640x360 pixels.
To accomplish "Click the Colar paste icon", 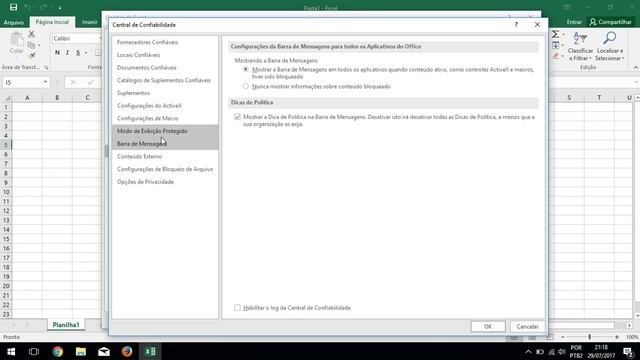I will [17, 43].
